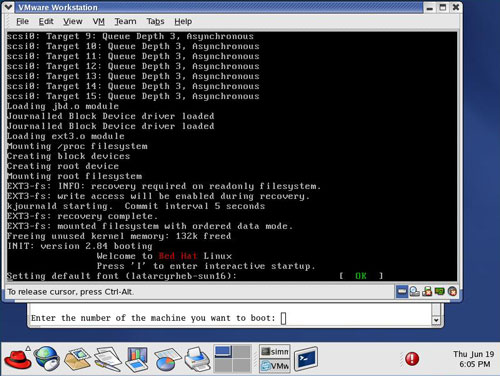
Task: Click the disconnected sound device icon
Action: click(452, 292)
